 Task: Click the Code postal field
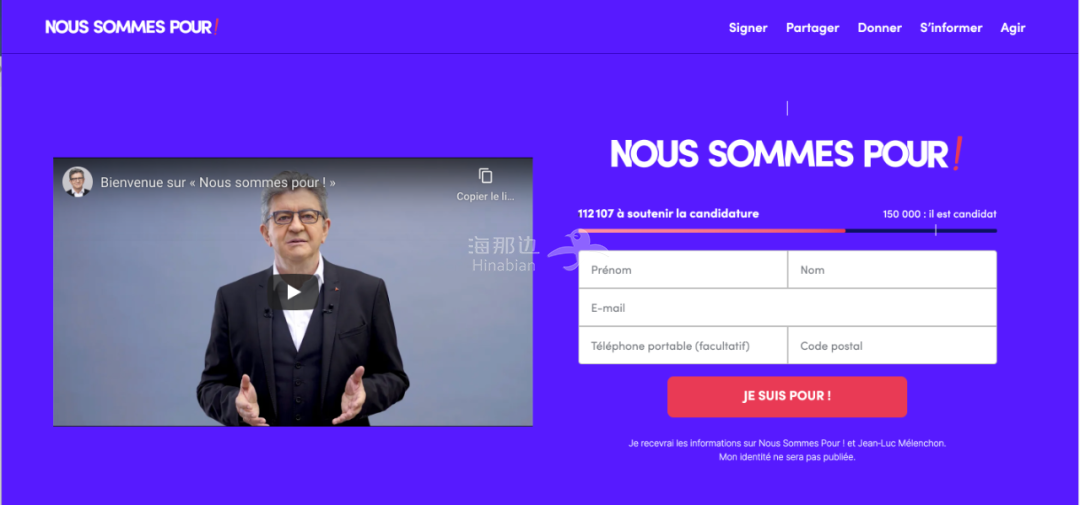[x=892, y=345]
